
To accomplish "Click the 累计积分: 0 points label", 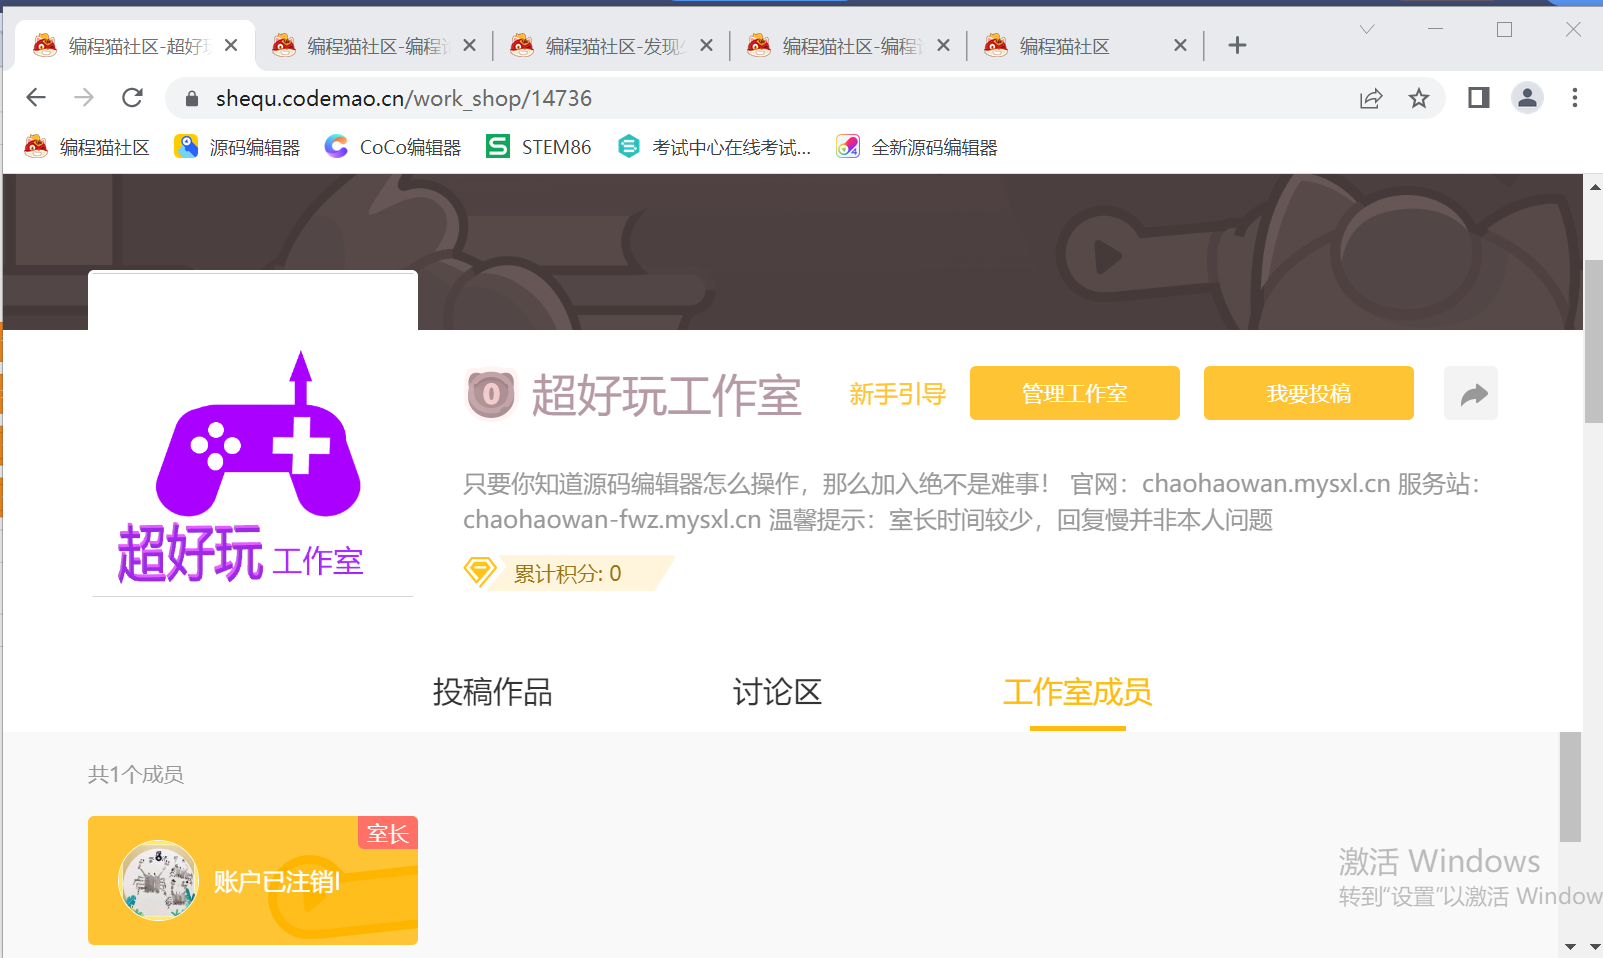I will [x=568, y=573].
